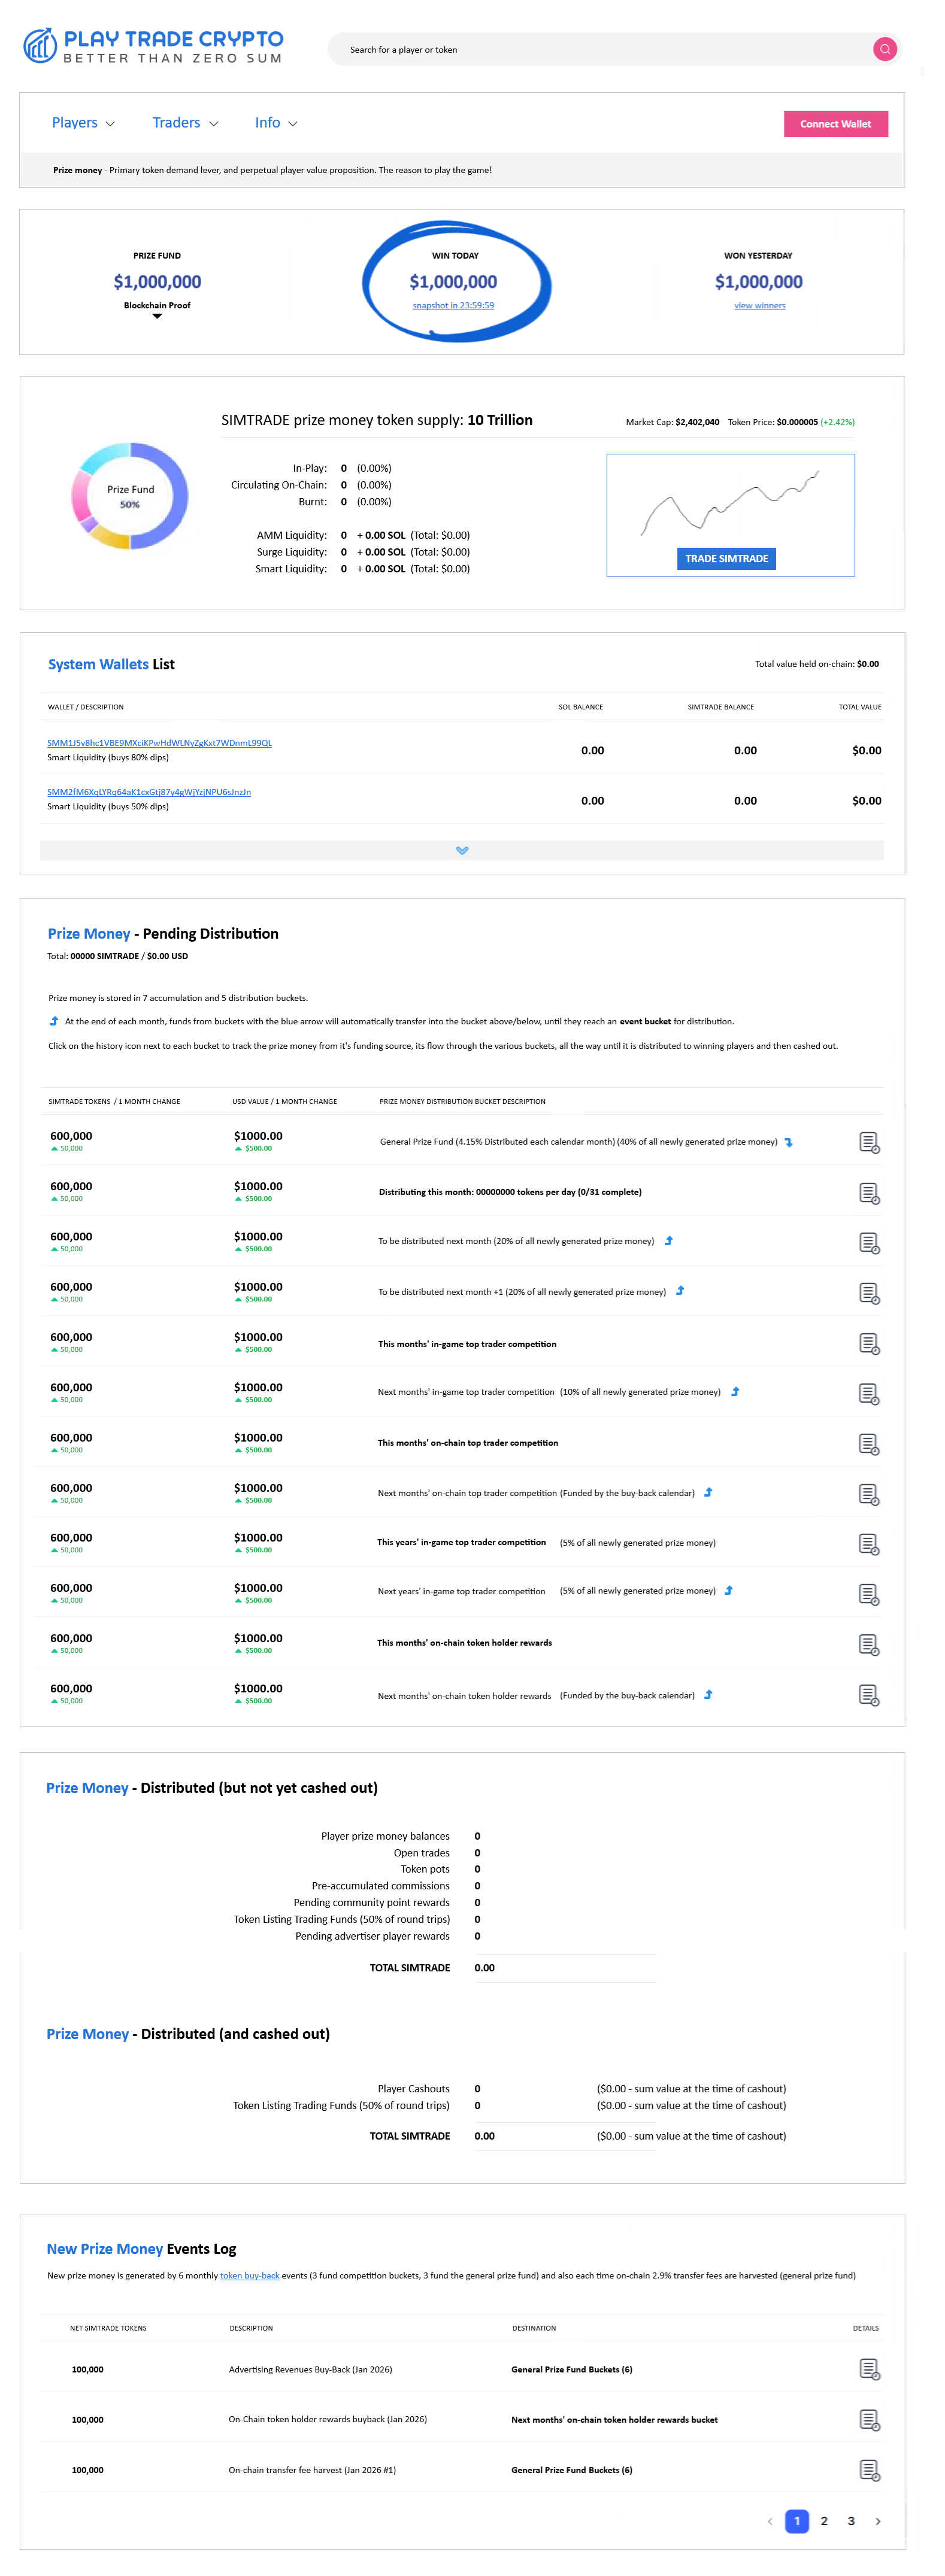
Task: Expand the System Wallets list chevron
Action: pyautogui.click(x=462, y=850)
